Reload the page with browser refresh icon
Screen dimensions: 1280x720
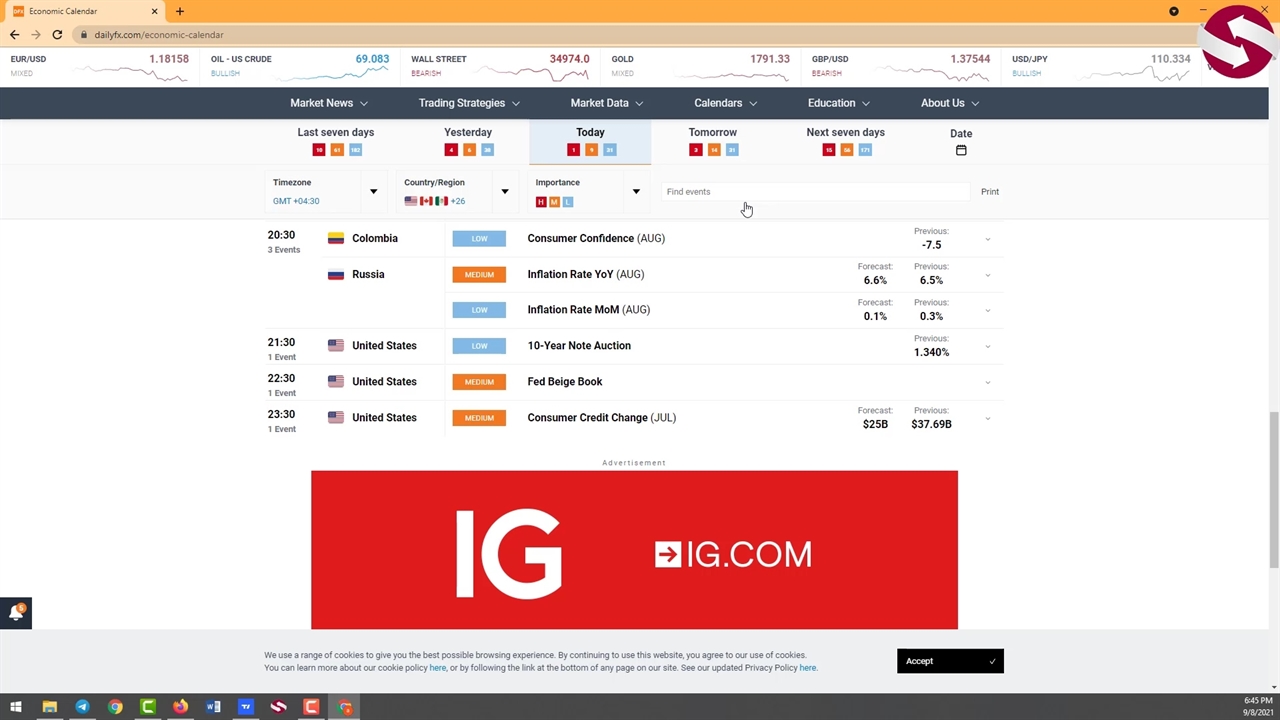tap(57, 35)
